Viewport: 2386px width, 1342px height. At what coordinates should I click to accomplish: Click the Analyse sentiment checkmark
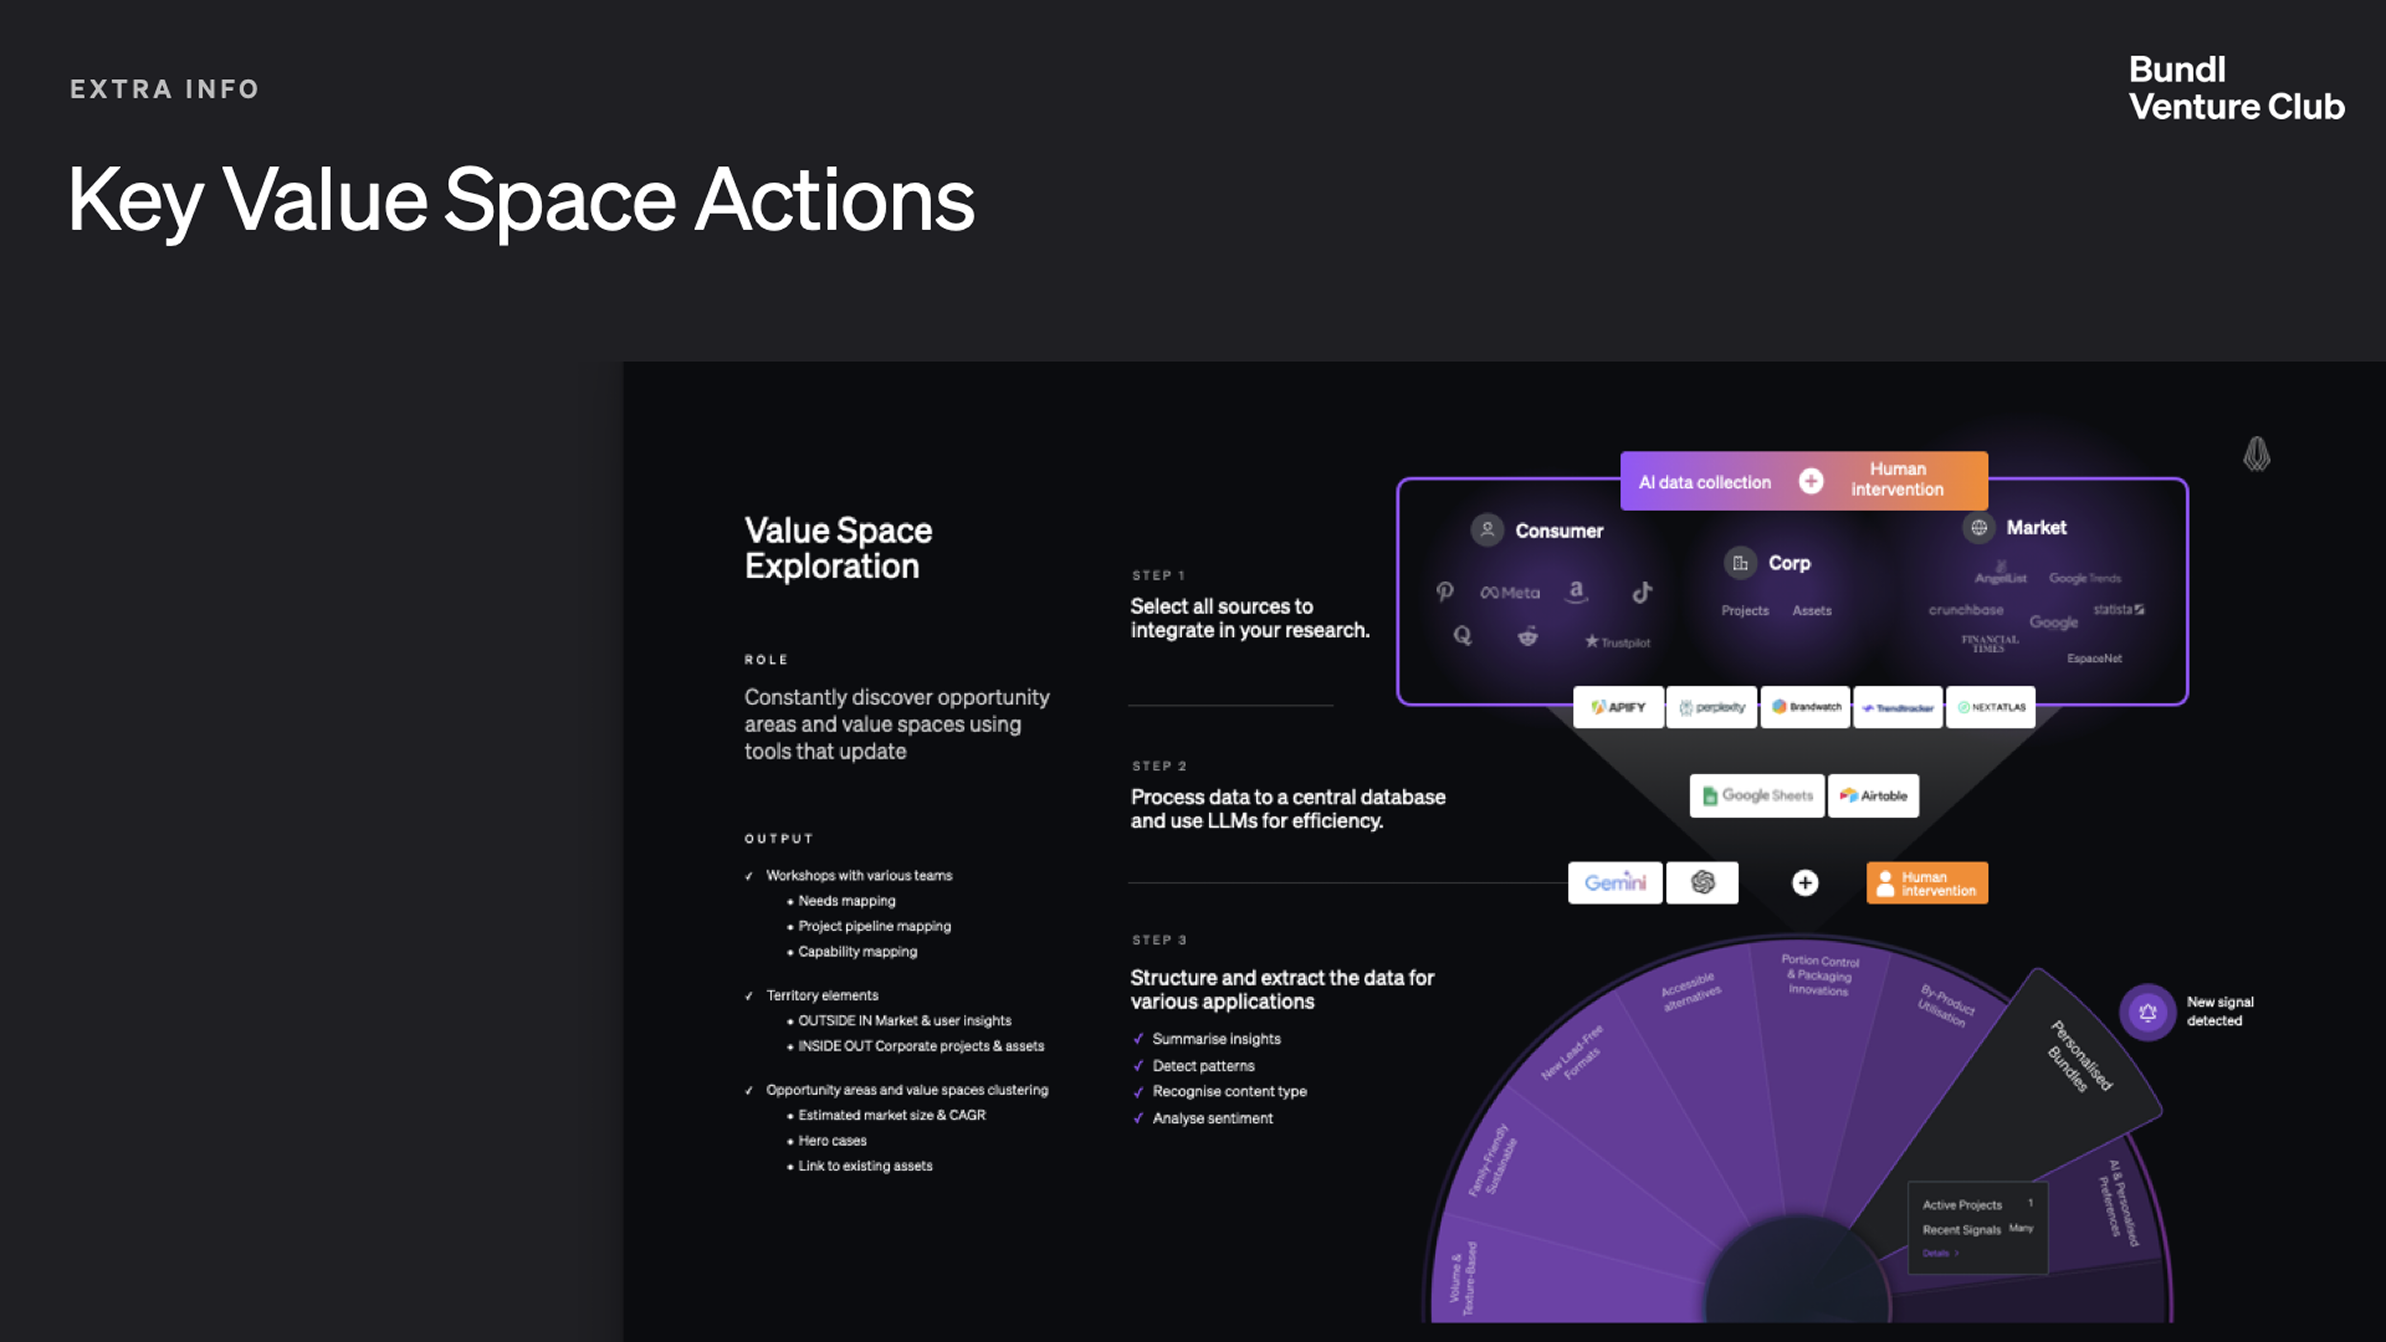pyautogui.click(x=1138, y=1118)
